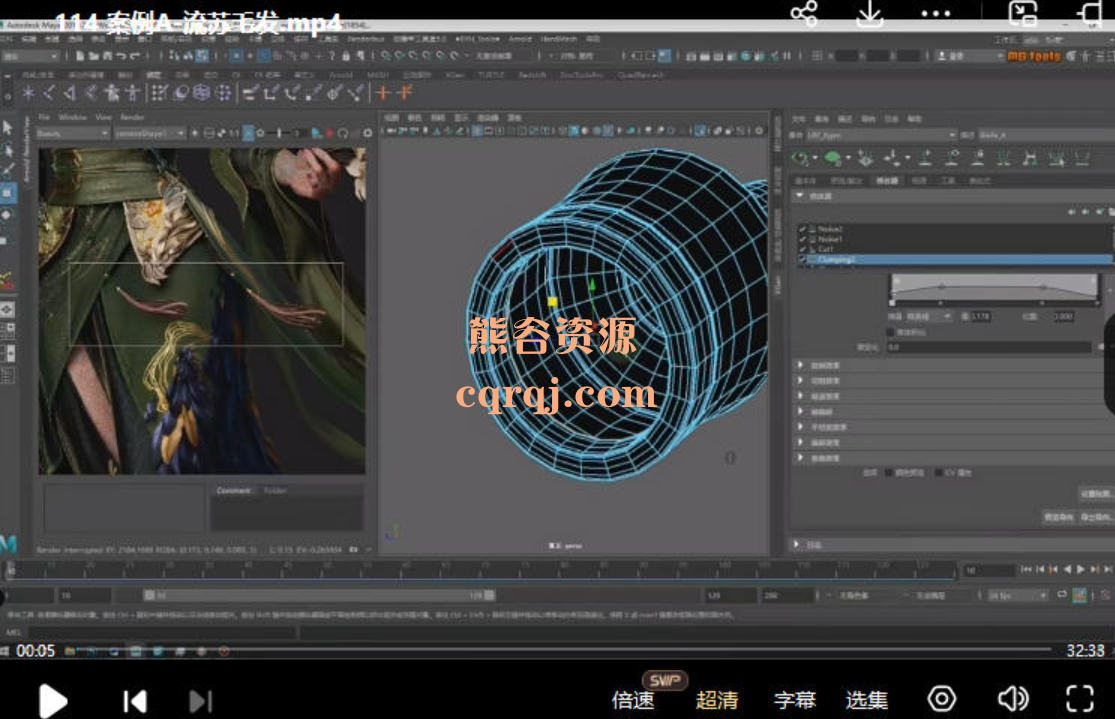Open the circular settings icon beside 选集
Screen dimensions: 1115x719
941,699
